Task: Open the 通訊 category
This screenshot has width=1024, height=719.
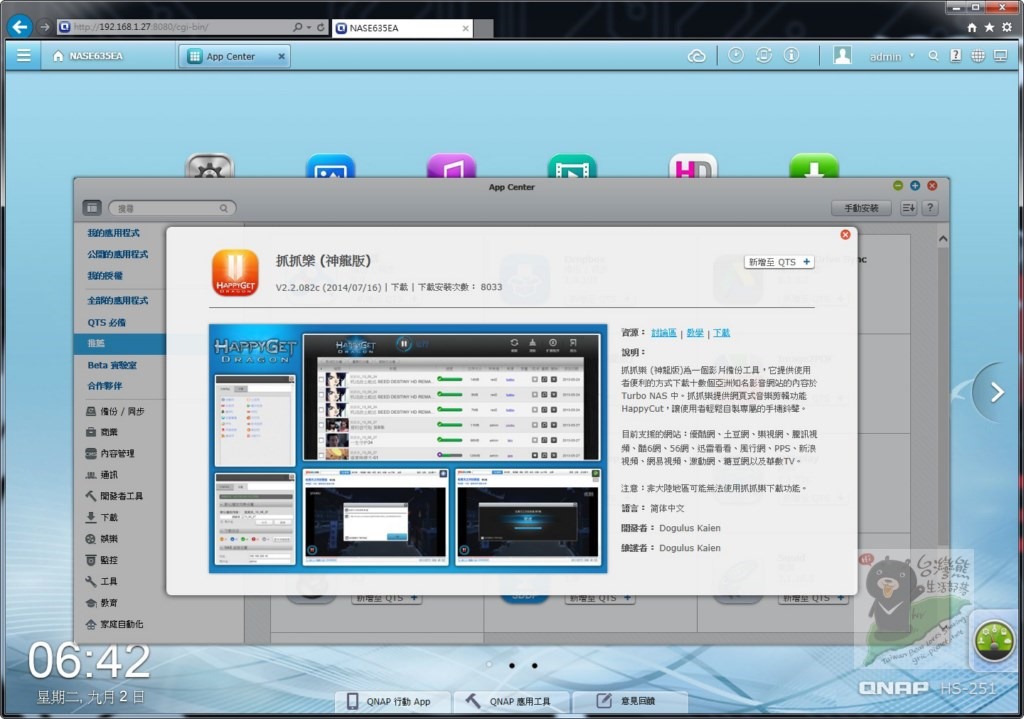Action: (x=102, y=475)
